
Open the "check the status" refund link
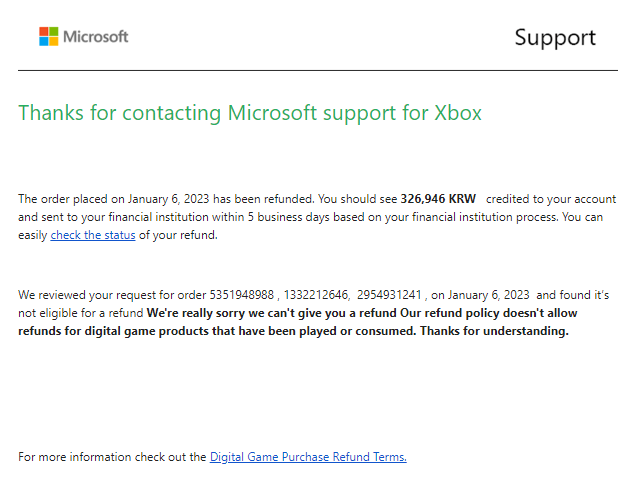coord(93,235)
